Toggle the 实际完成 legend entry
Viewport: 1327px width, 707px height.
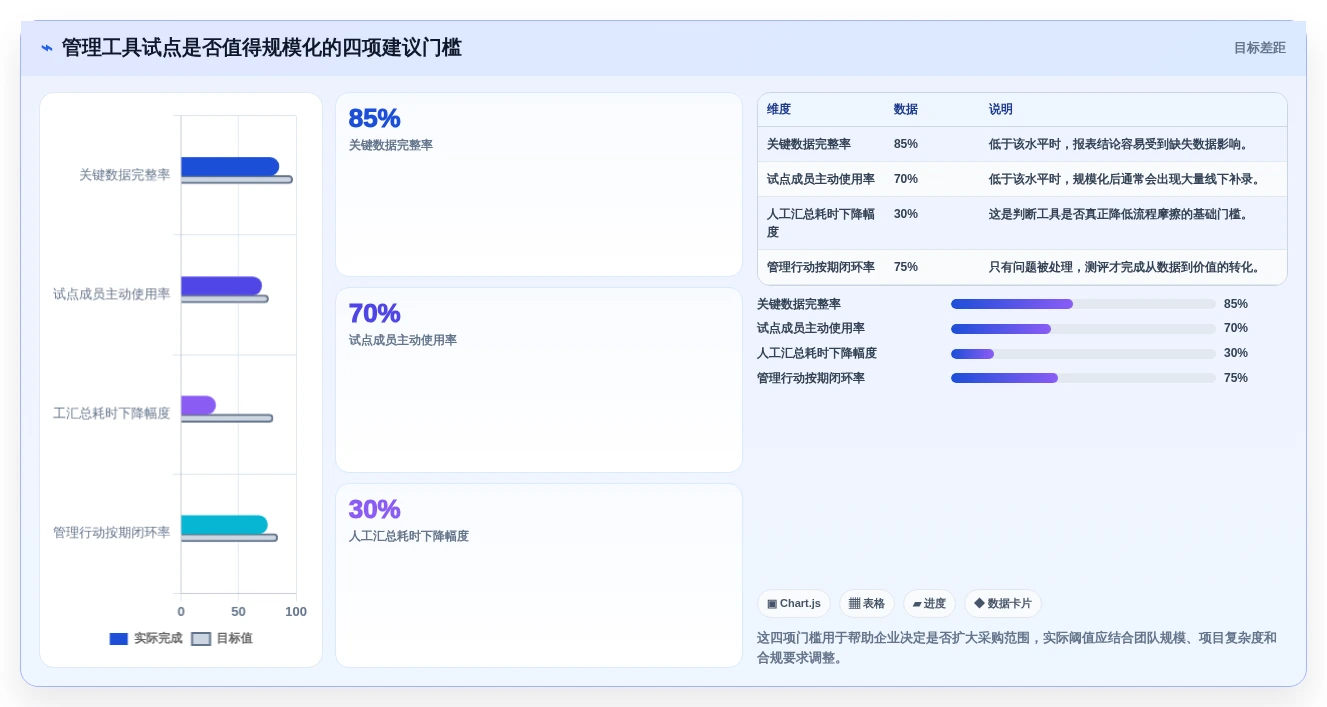[146, 638]
